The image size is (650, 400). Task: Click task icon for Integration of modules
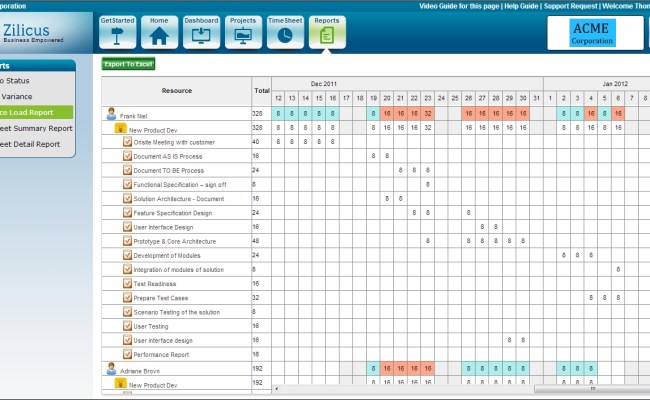pos(127,269)
